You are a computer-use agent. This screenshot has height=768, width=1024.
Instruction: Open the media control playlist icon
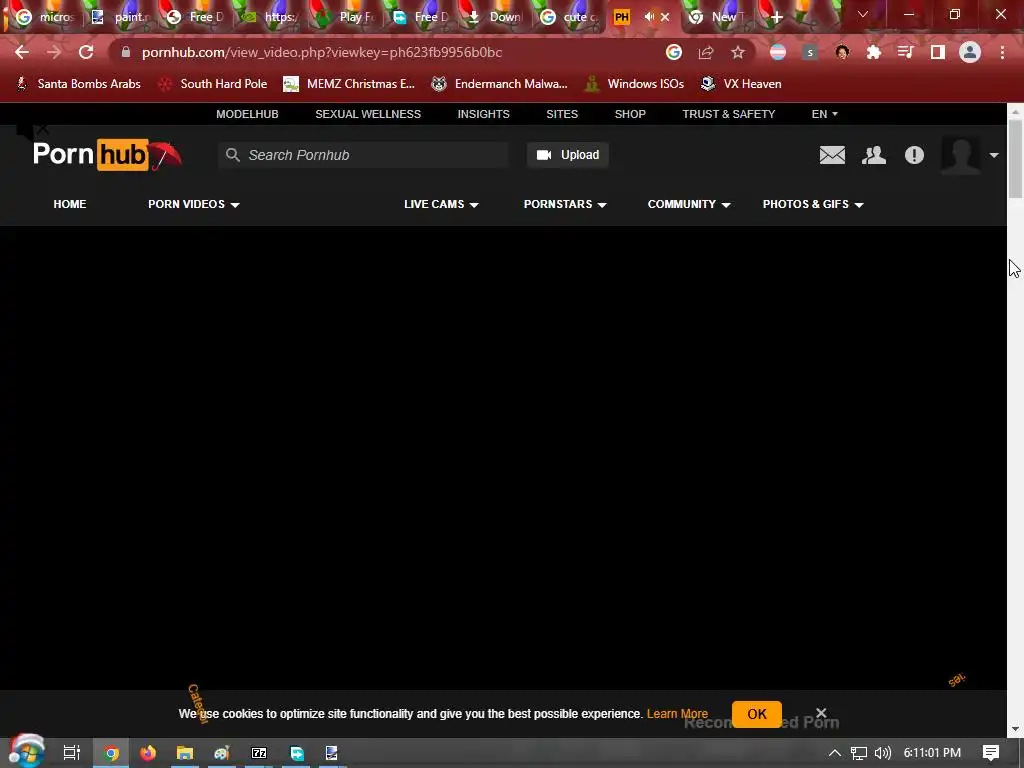pyautogui.click(x=906, y=52)
